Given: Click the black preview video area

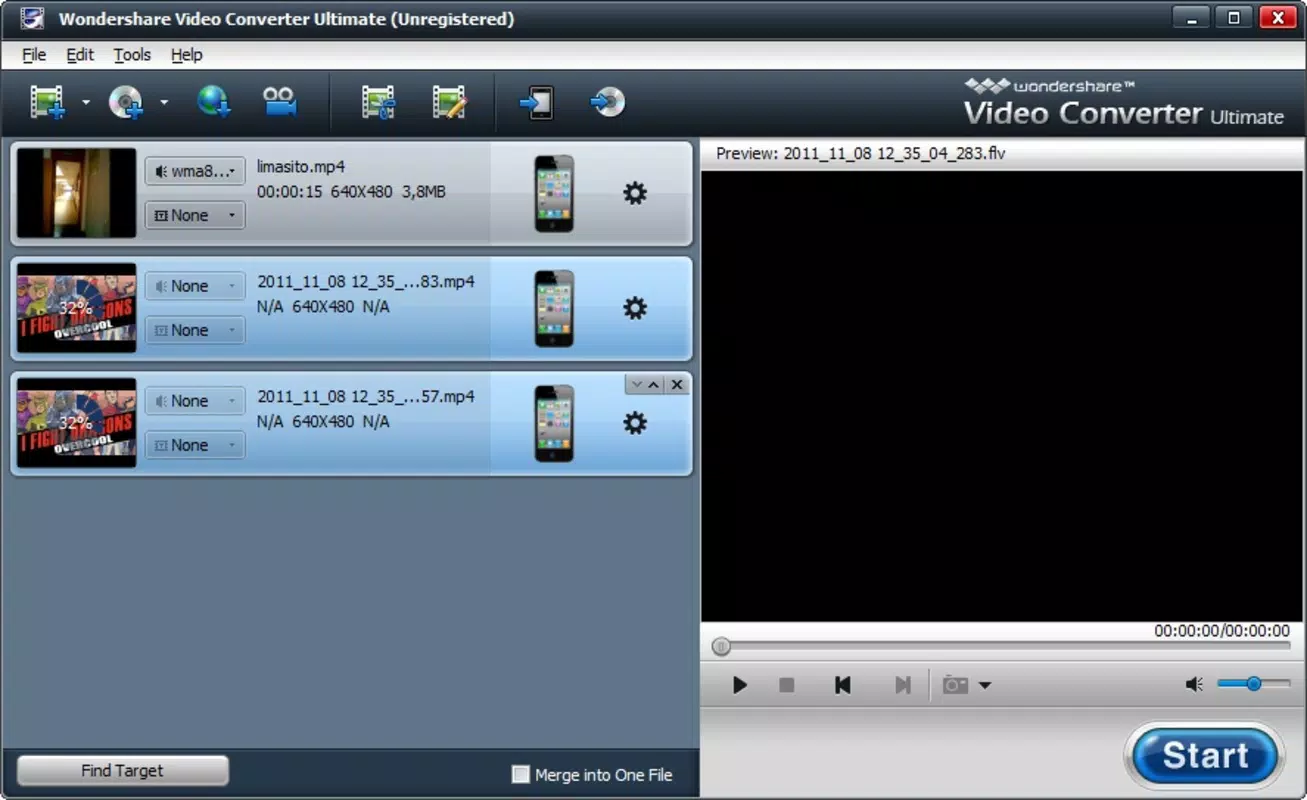Looking at the screenshot, I should (x=1001, y=396).
